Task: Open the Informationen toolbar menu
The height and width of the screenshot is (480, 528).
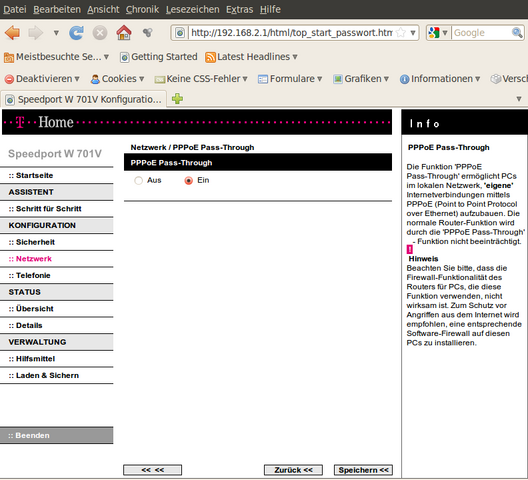Action: coord(440,79)
